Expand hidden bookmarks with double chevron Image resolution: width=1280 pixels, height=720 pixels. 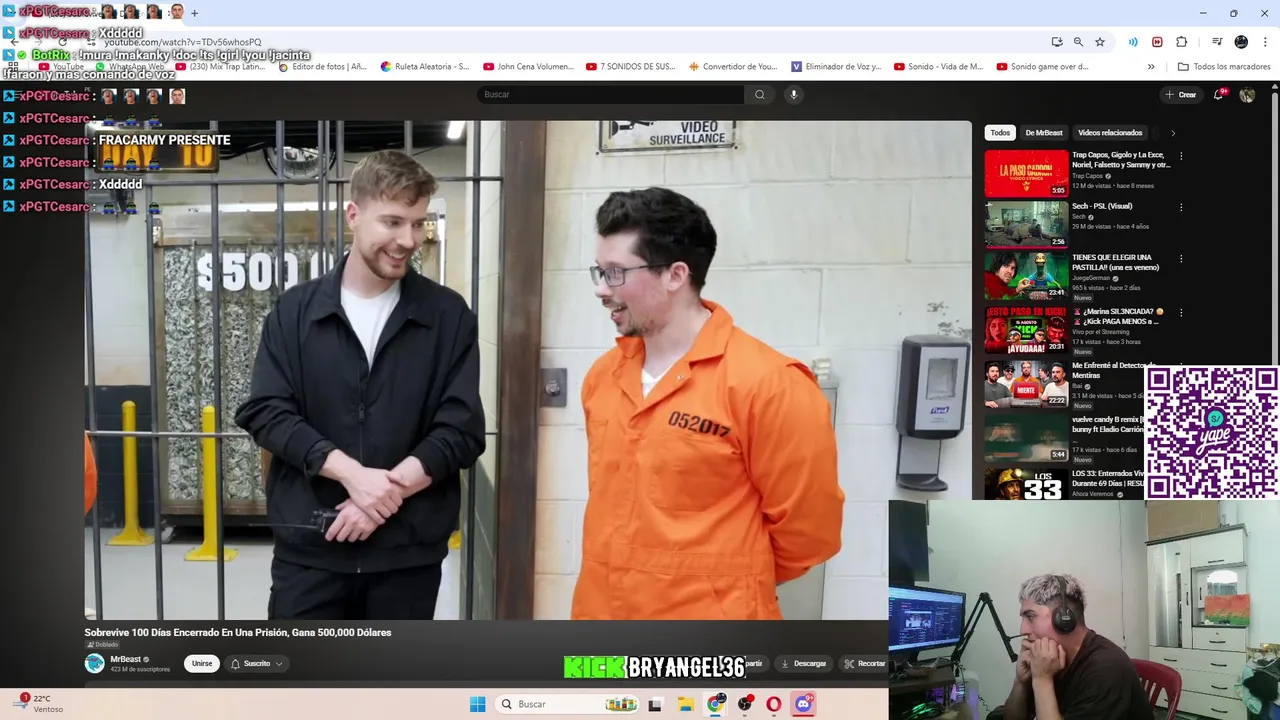(x=1151, y=67)
